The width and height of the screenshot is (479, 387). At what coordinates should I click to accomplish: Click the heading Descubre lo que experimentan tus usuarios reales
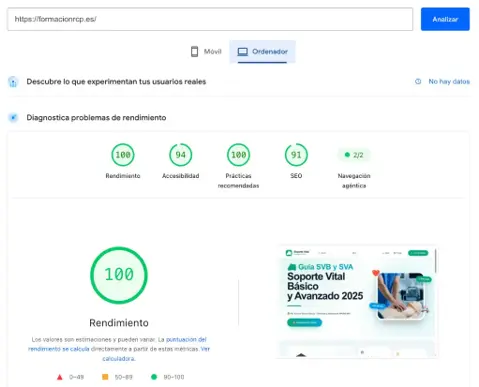coord(116,82)
